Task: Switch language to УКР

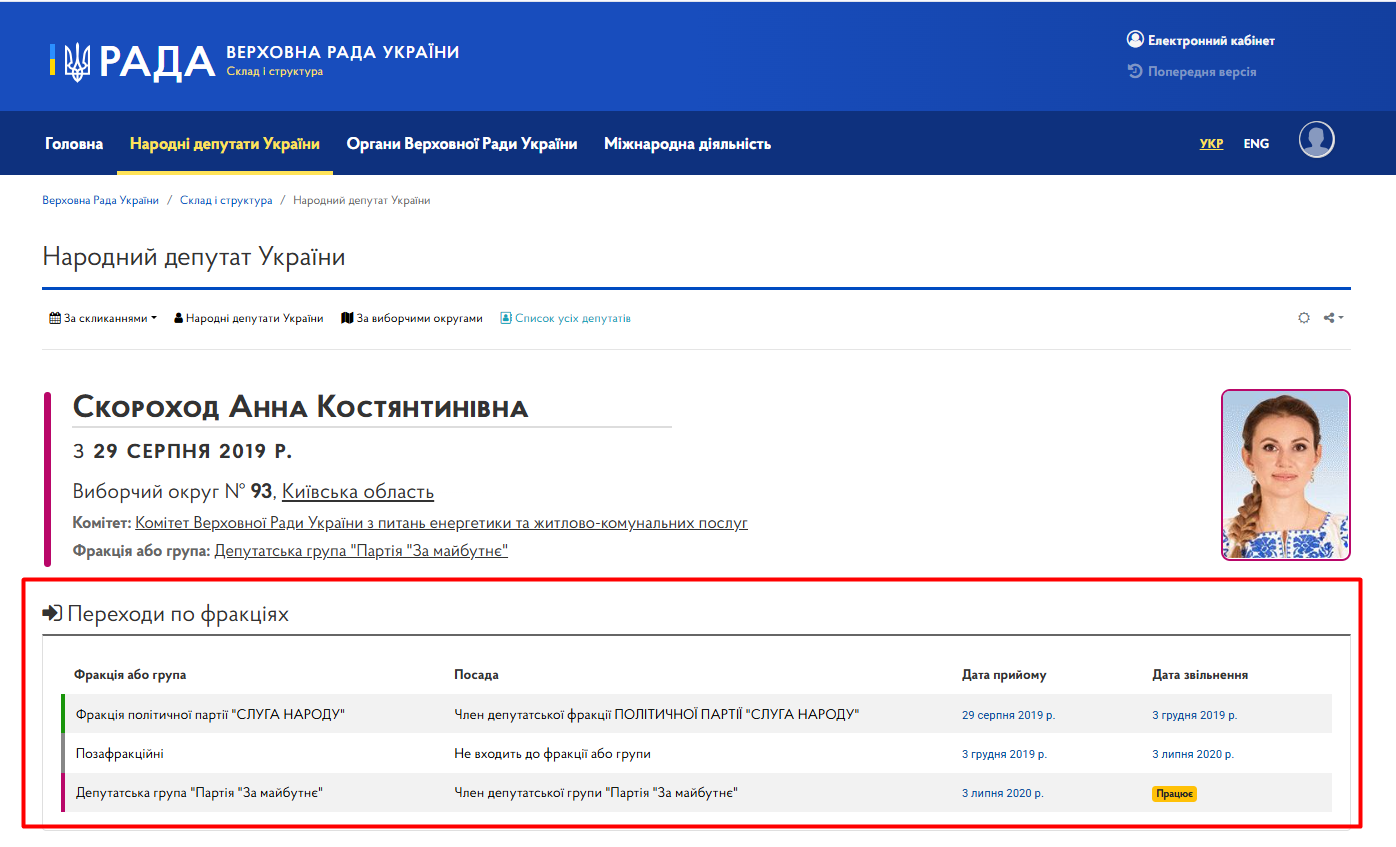Action: (x=1211, y=144)
